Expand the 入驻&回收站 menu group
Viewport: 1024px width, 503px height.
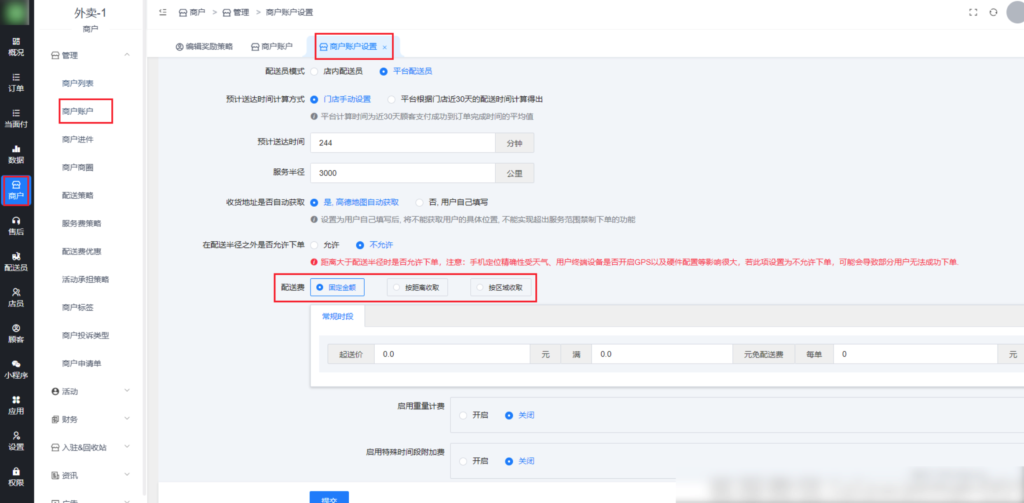click(127, 447)
